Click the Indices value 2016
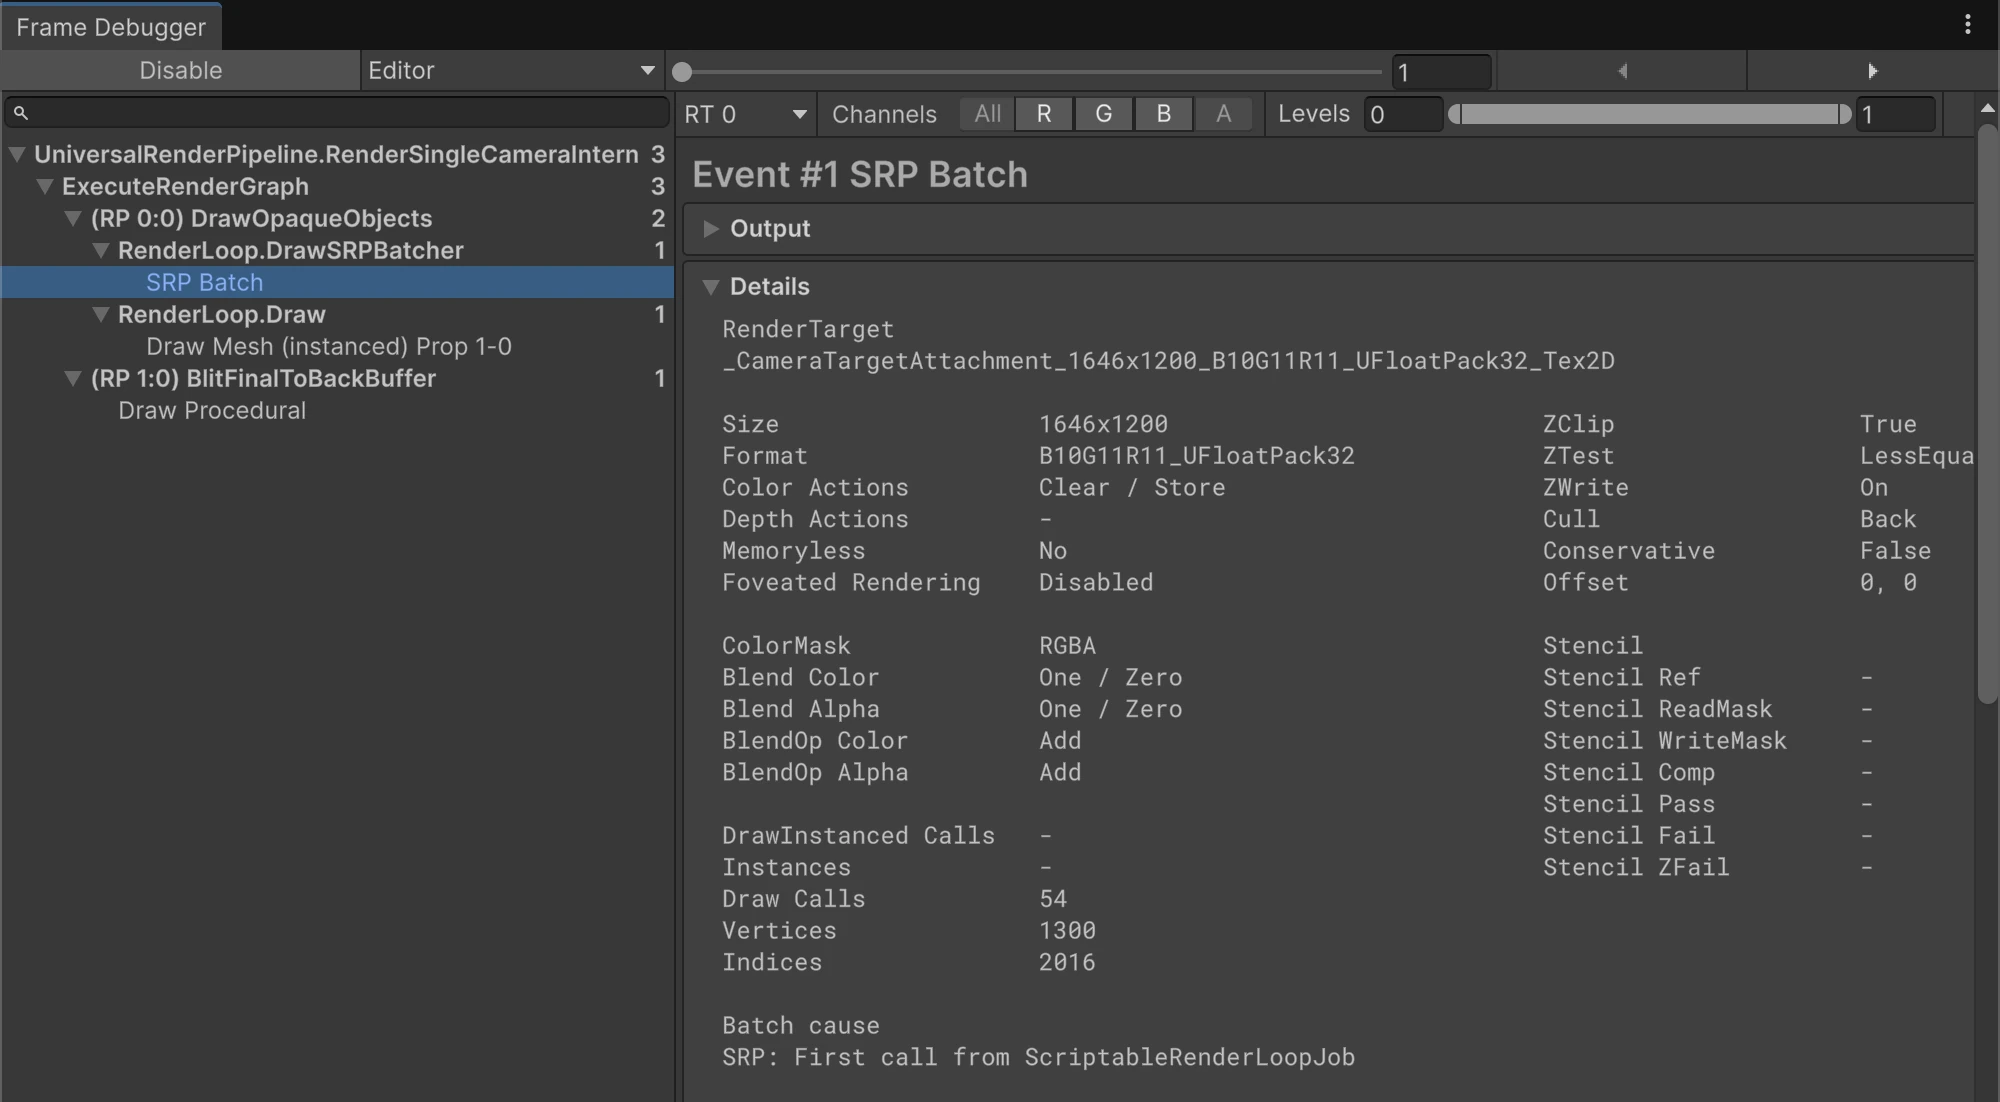2000x1102 pixels. click(x=1067, y=963)
